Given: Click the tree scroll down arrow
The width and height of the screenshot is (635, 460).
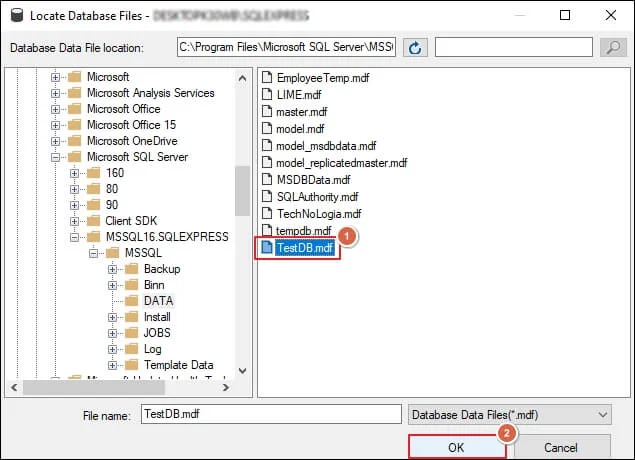Looking at the screenshot, I should 242,370.
